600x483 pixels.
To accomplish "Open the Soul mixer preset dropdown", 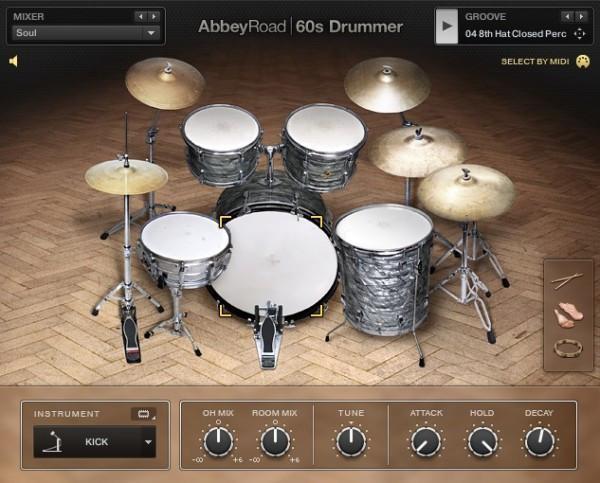I will [x=86, y=33].
